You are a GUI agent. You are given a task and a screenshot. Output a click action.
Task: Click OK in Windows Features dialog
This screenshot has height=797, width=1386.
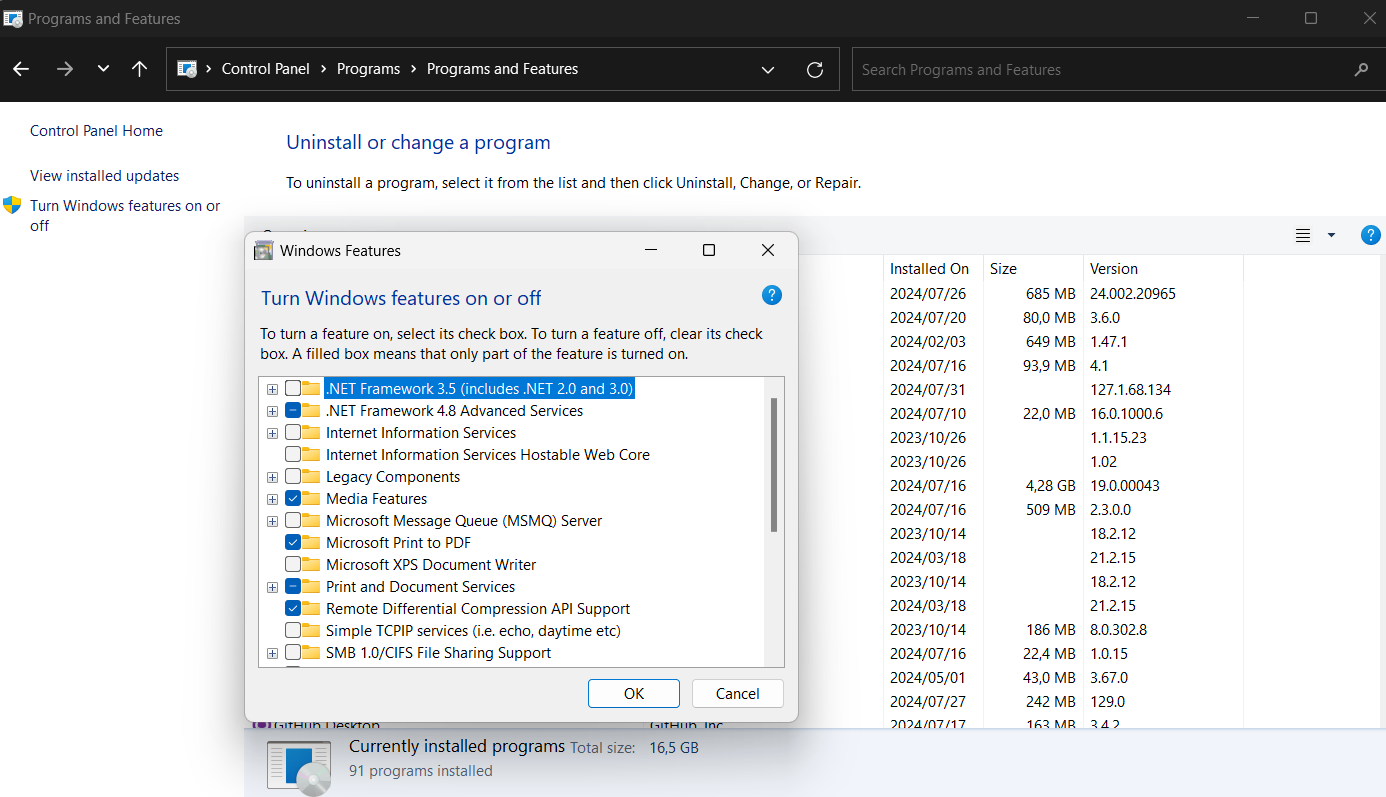[634, 693]
